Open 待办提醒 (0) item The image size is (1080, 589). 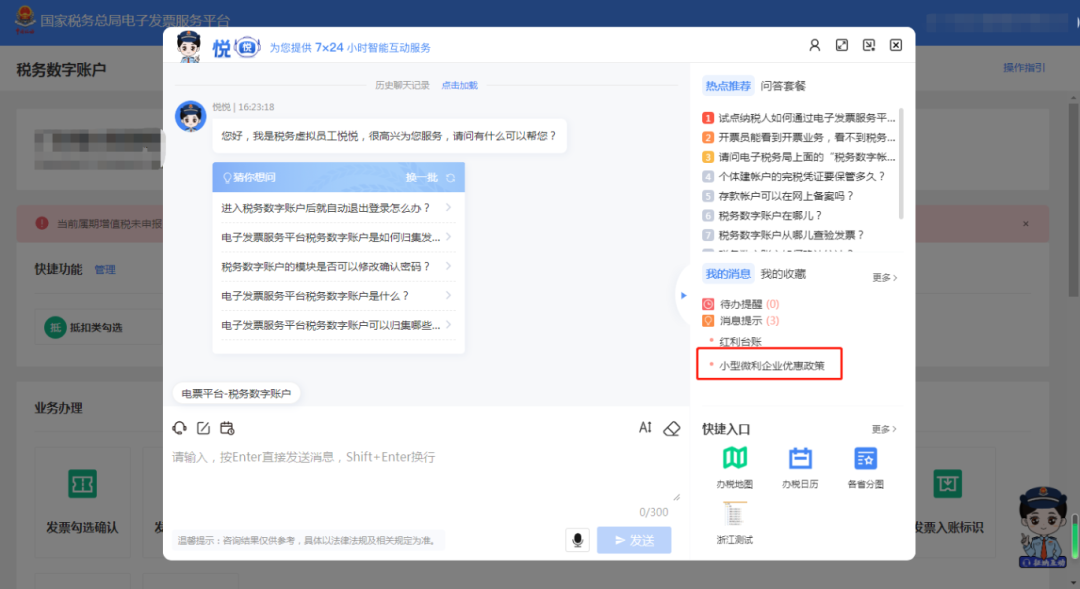click(741, 304)
